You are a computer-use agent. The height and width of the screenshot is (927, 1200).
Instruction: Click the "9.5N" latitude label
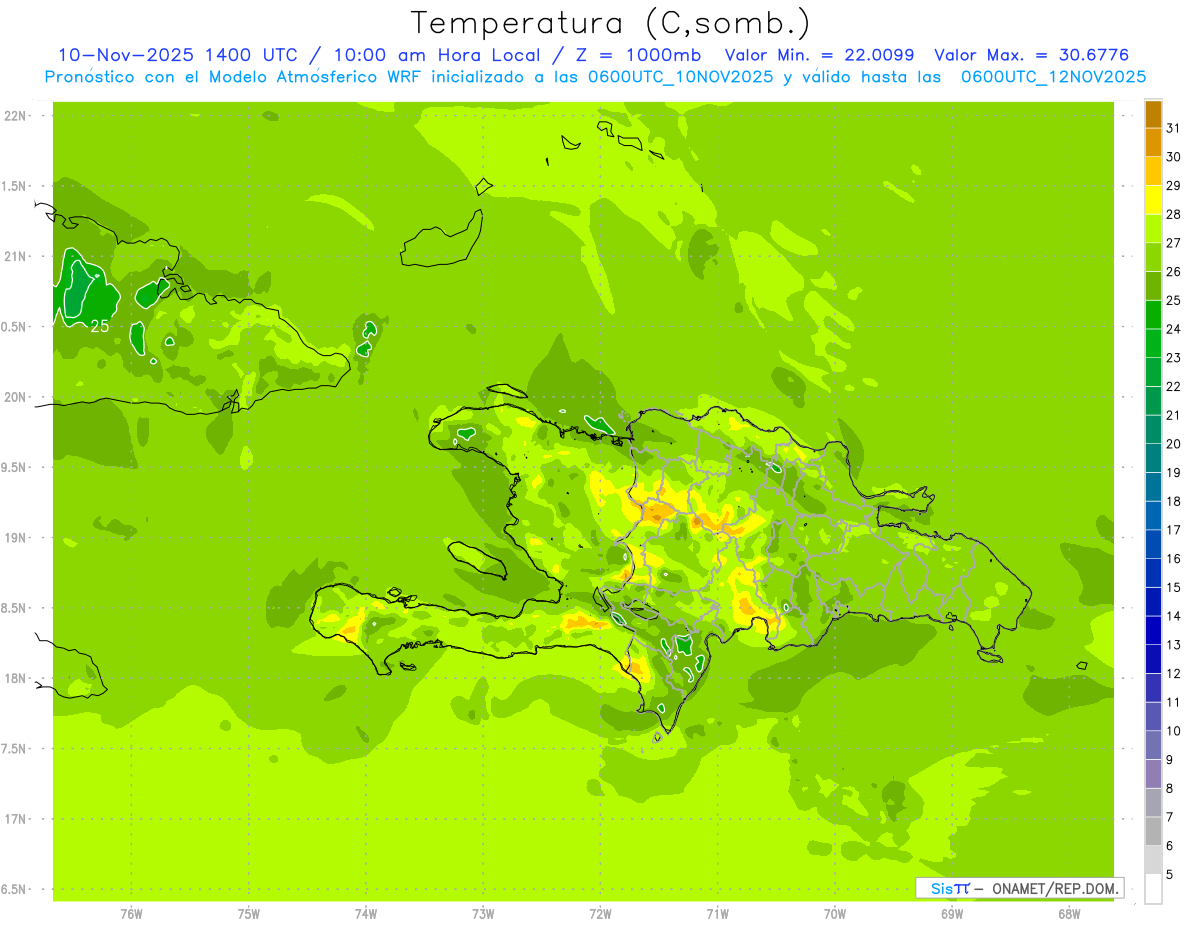[14, 467]
